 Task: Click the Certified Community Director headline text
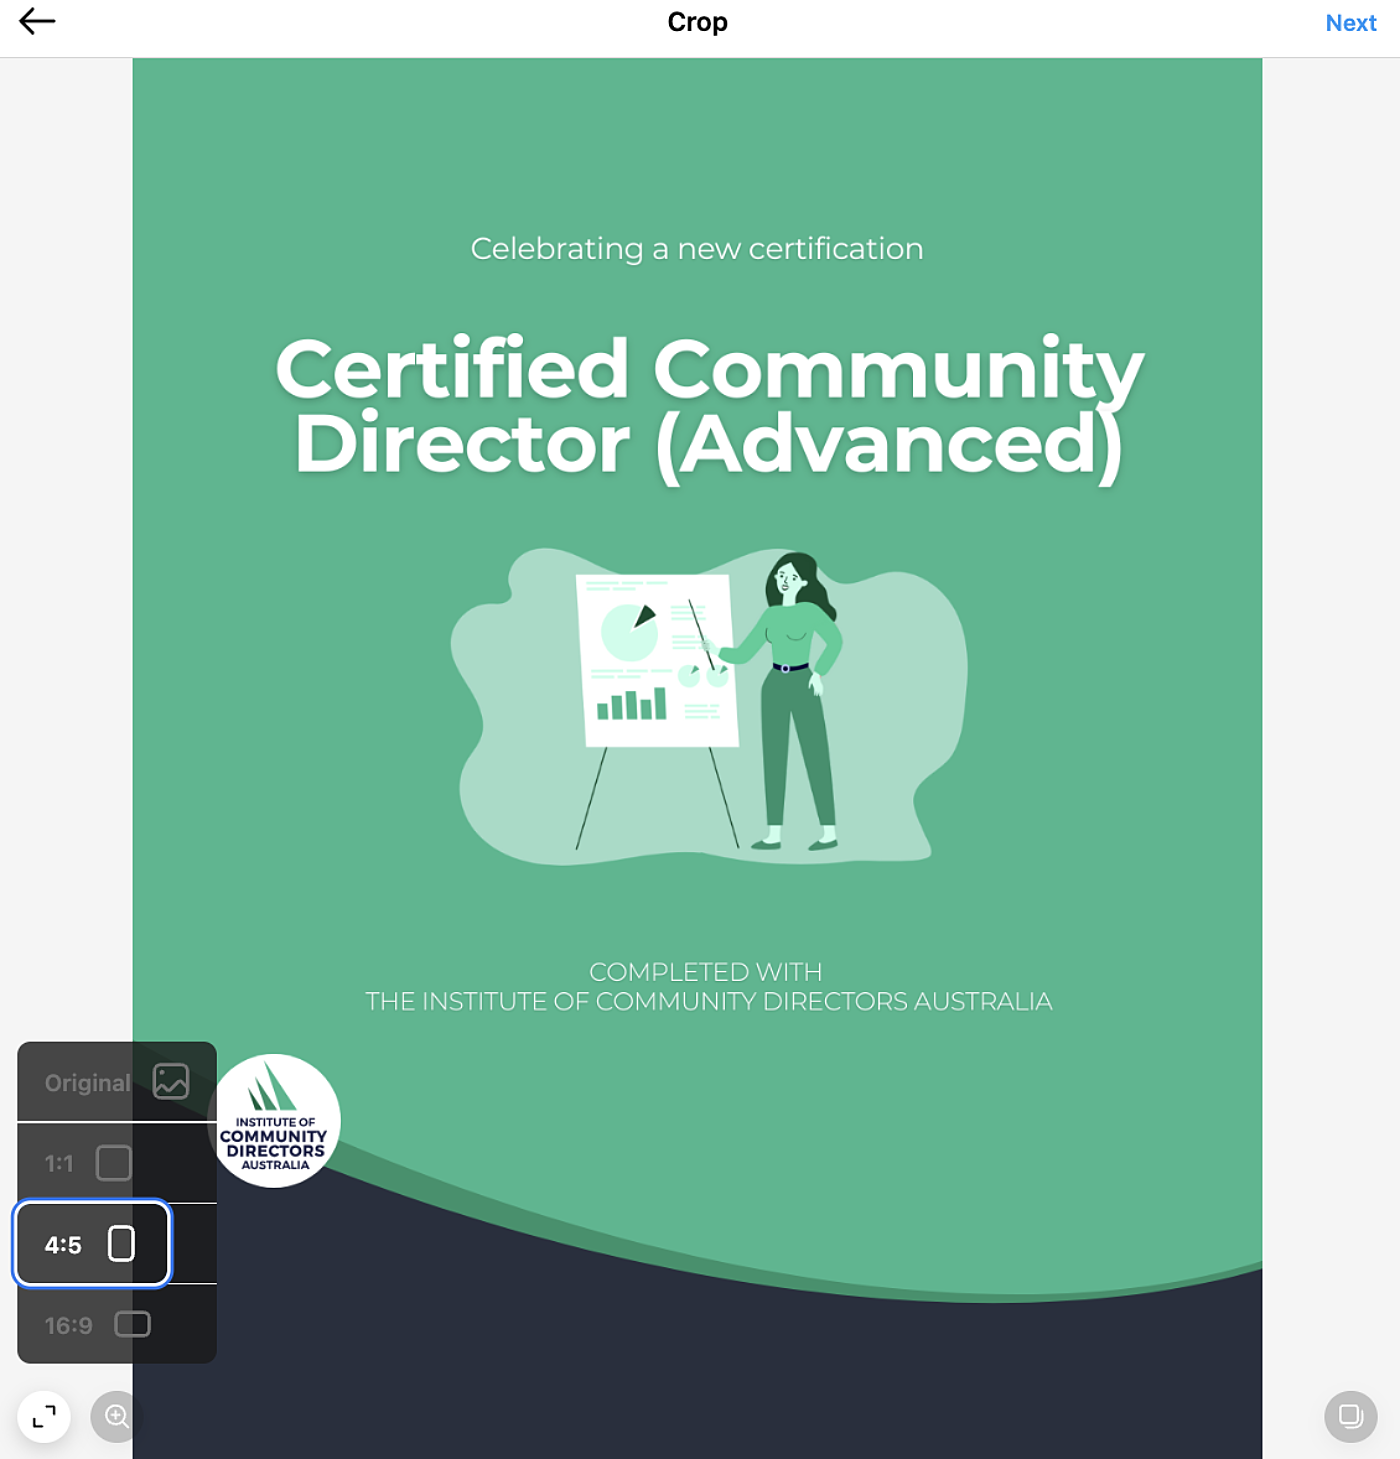(x=708, y=407)
